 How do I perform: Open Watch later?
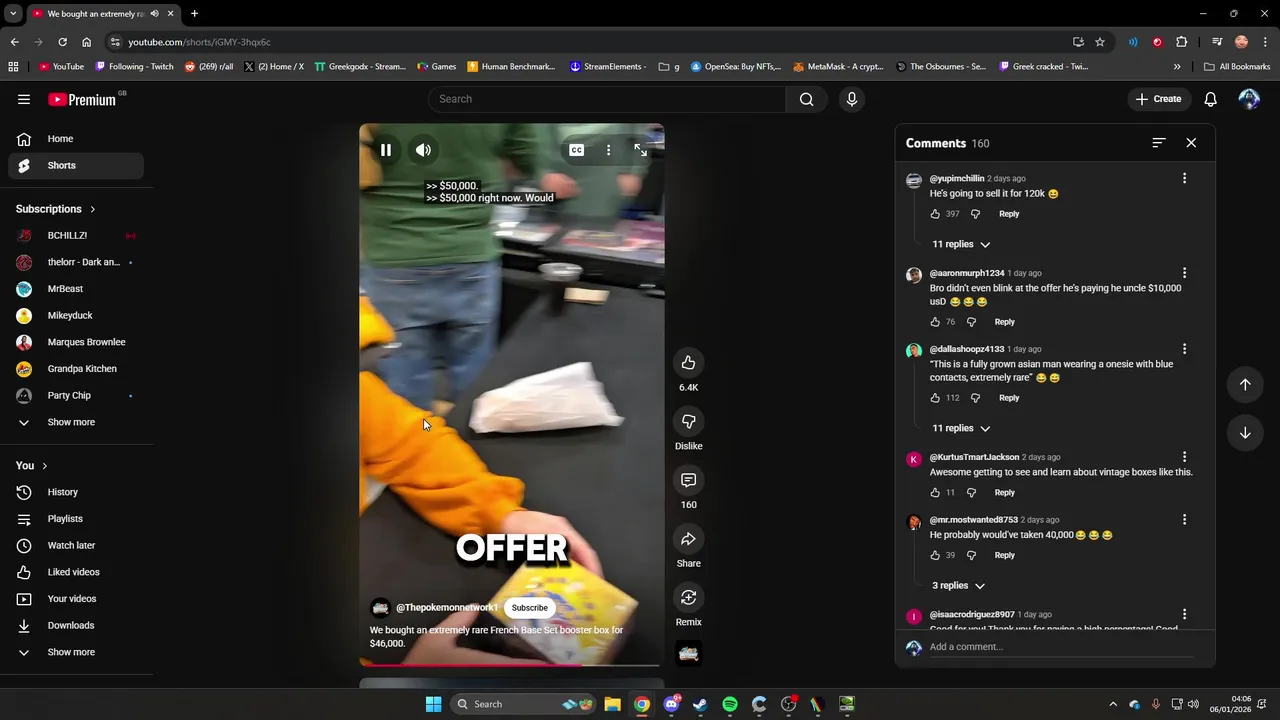click(76, 546)
